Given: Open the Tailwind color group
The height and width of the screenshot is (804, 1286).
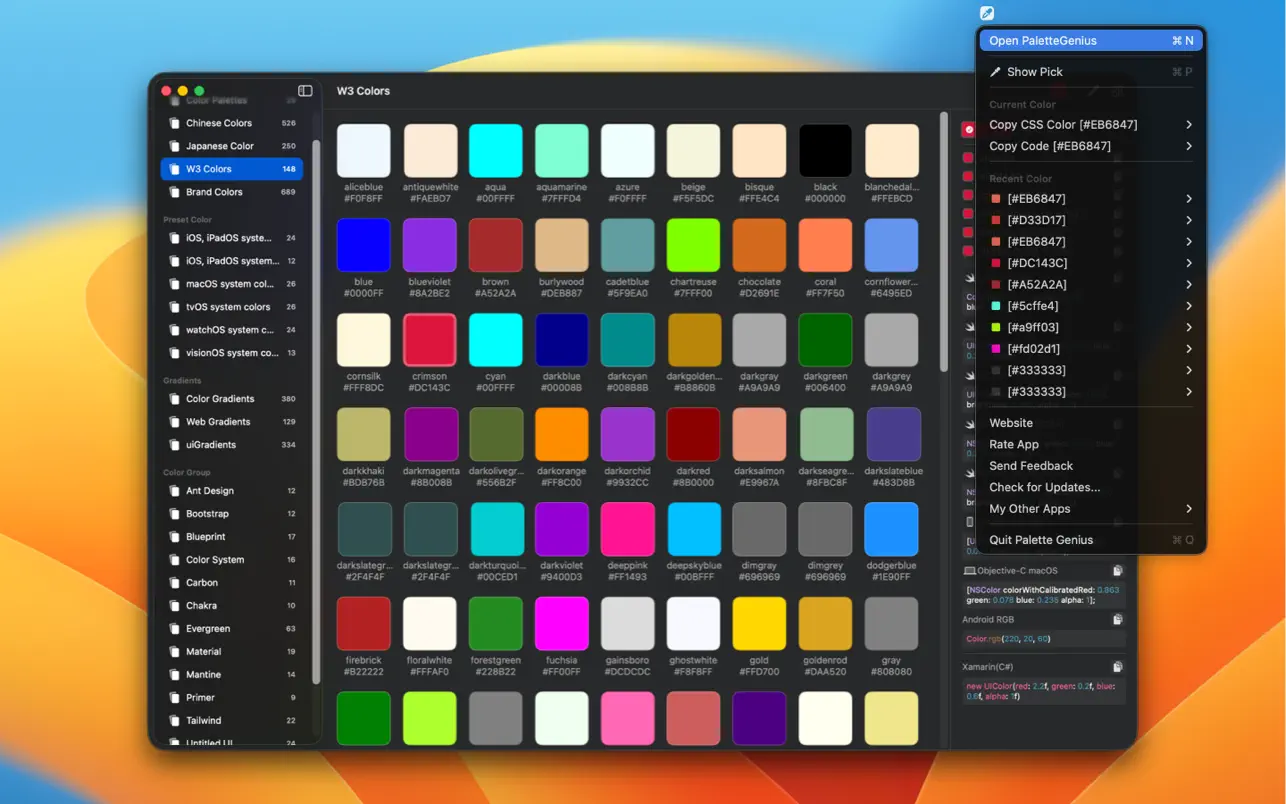Looking at the screenshot, I should pyautogui.click(x=206, y=720).
